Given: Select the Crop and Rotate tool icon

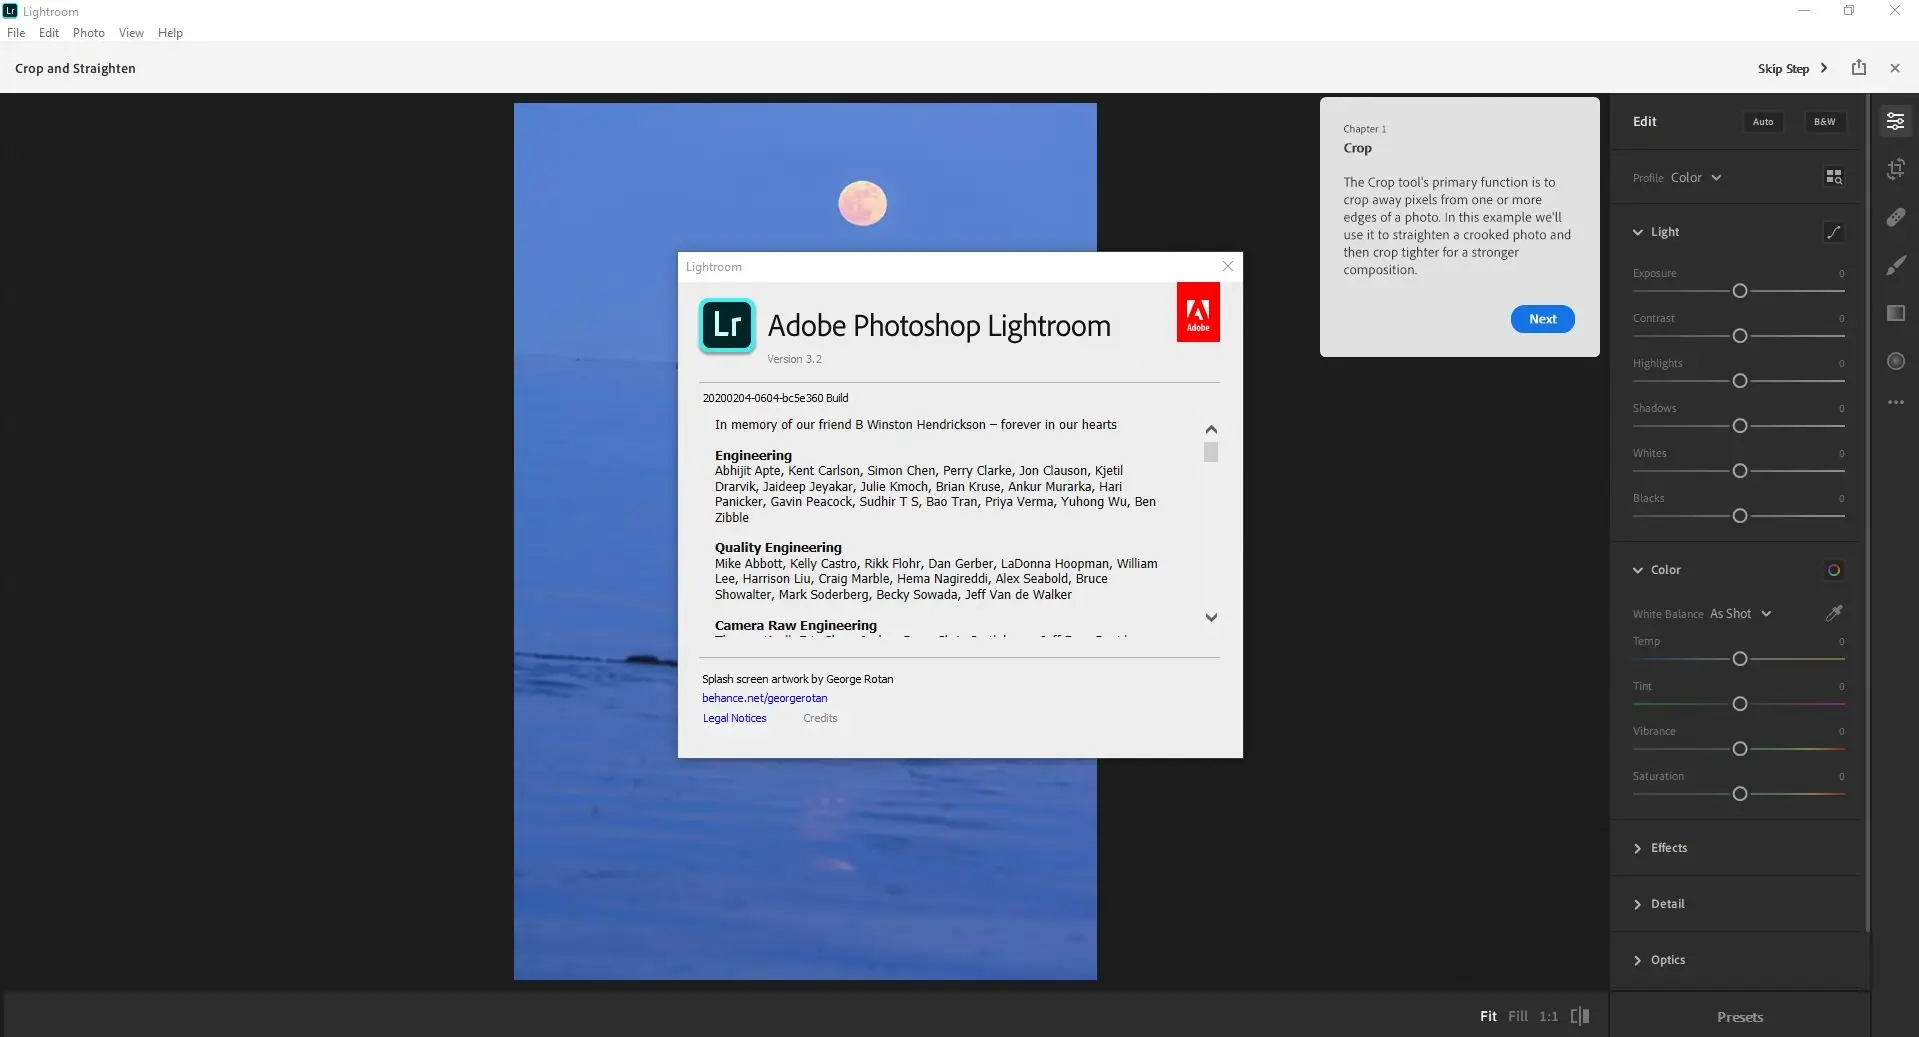Looking at the screenshot, I should 1894,169.
